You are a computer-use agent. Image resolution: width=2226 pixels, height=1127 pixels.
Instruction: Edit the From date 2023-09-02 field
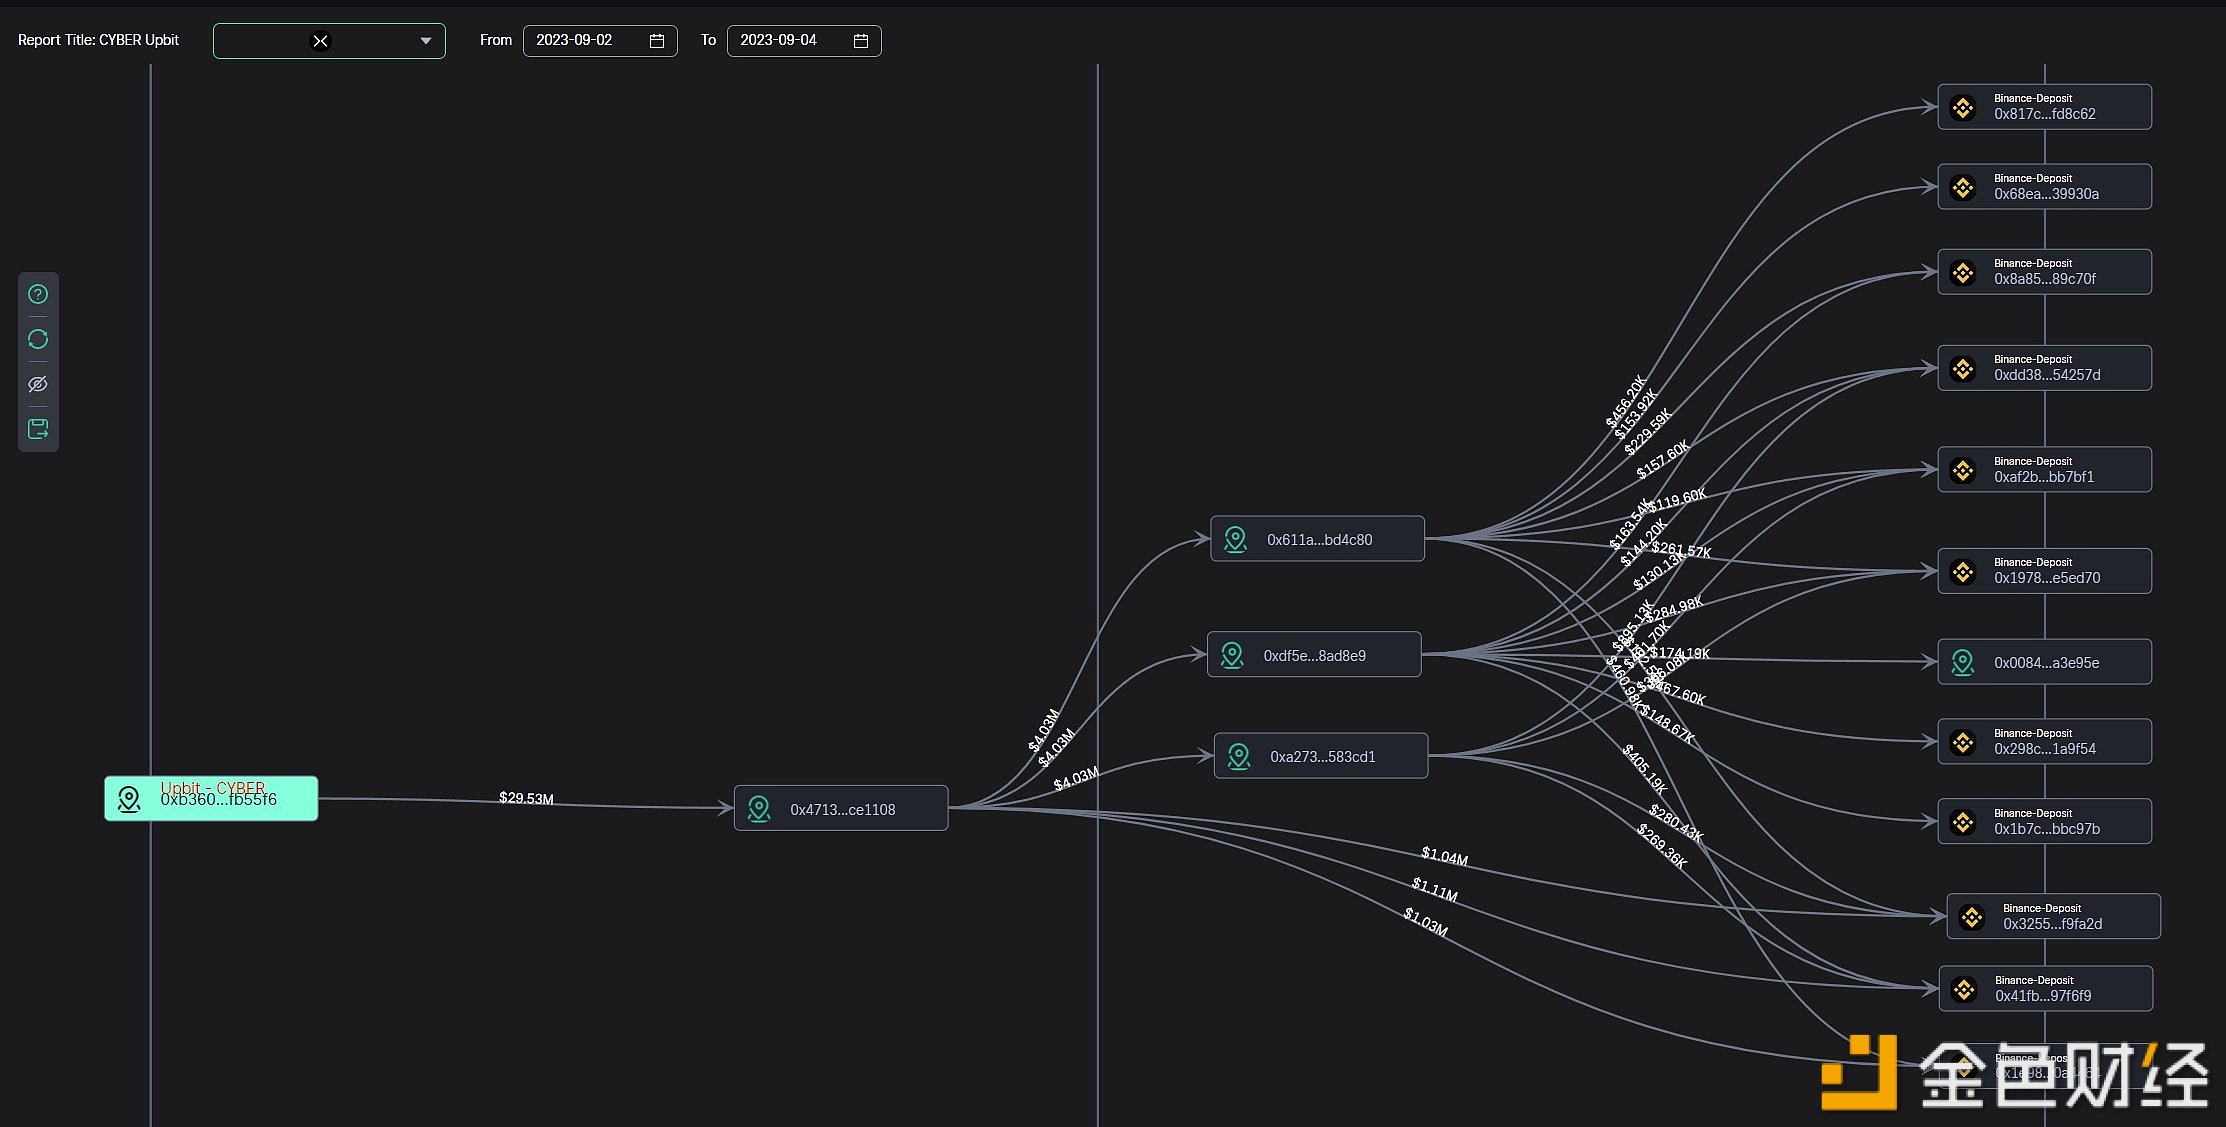[600, 41]
